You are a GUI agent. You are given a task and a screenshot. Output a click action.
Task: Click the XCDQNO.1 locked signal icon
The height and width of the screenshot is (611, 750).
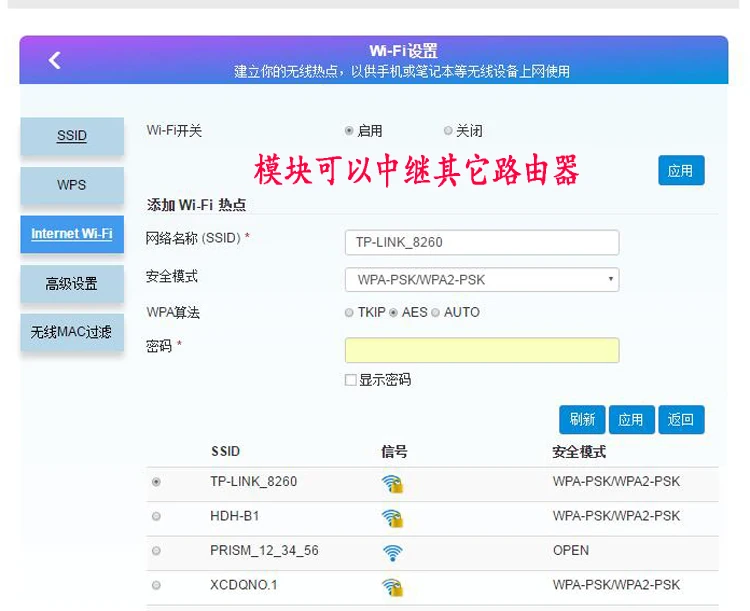tap(393, 587)
